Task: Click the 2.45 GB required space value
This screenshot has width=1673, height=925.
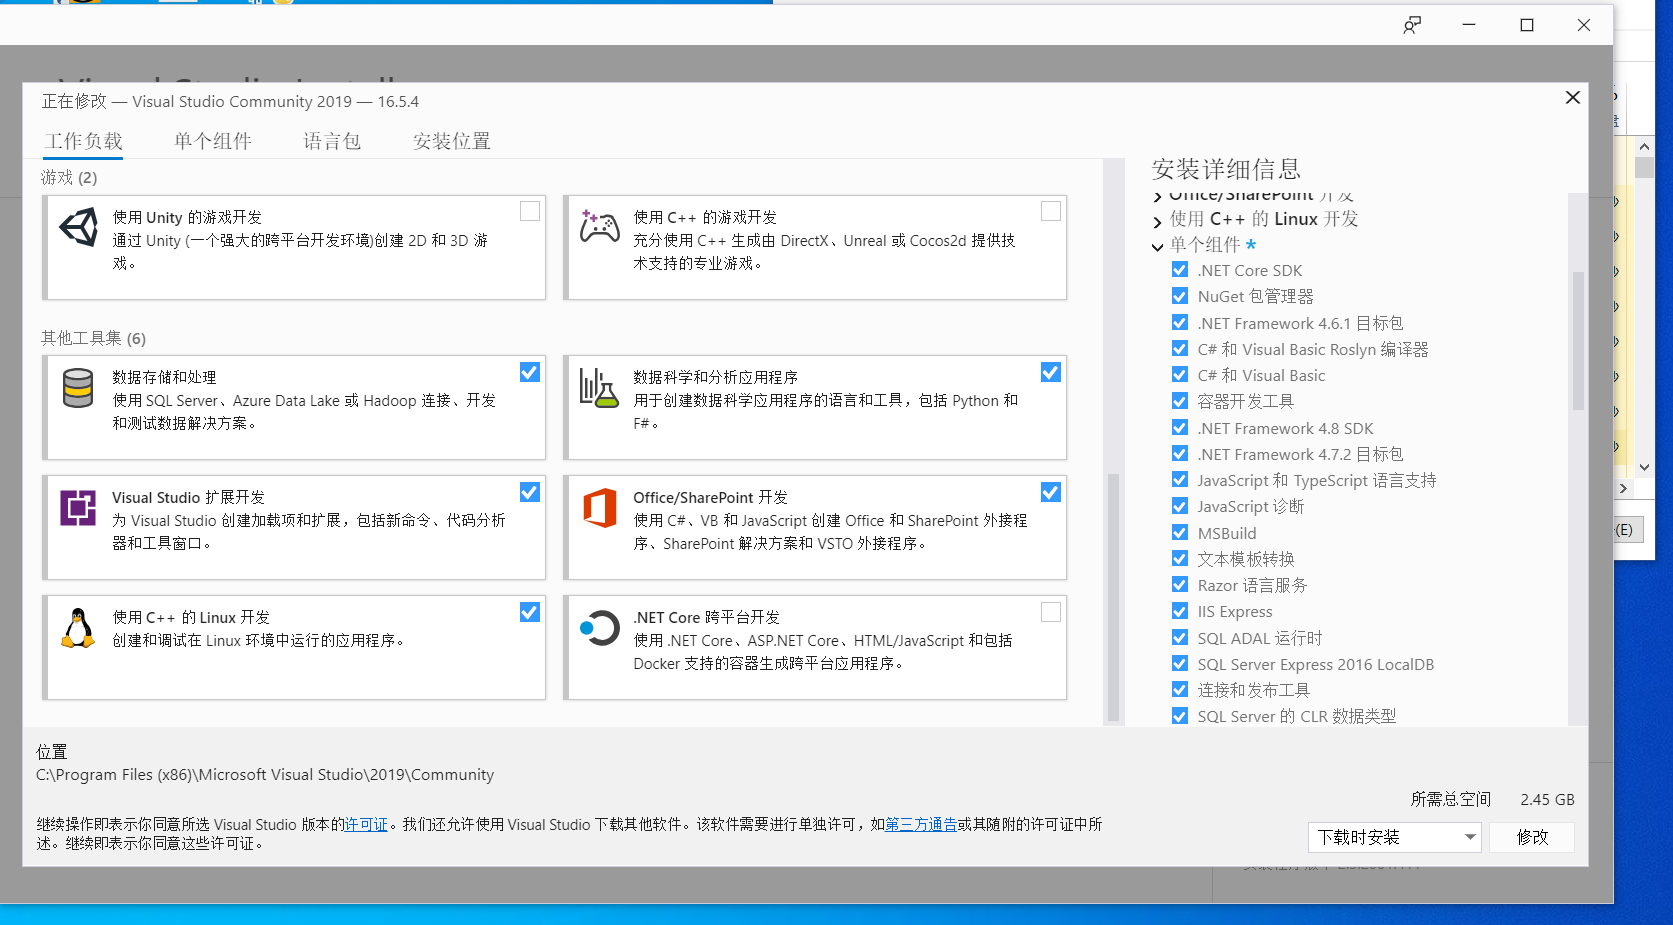Action: tap(1547, 799)
